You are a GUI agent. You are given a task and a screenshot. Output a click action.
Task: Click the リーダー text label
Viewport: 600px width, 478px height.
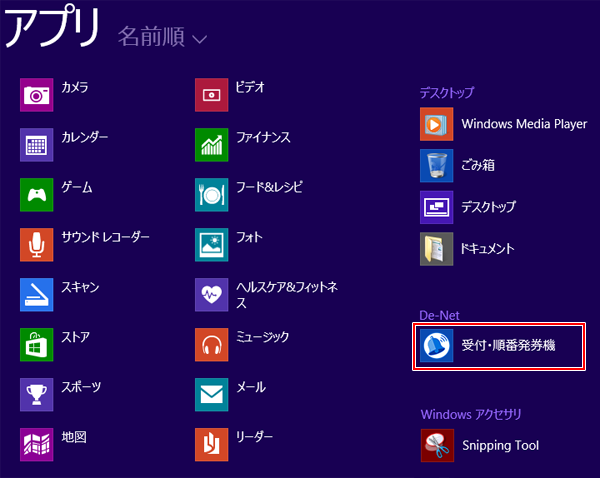click(254, 437)
